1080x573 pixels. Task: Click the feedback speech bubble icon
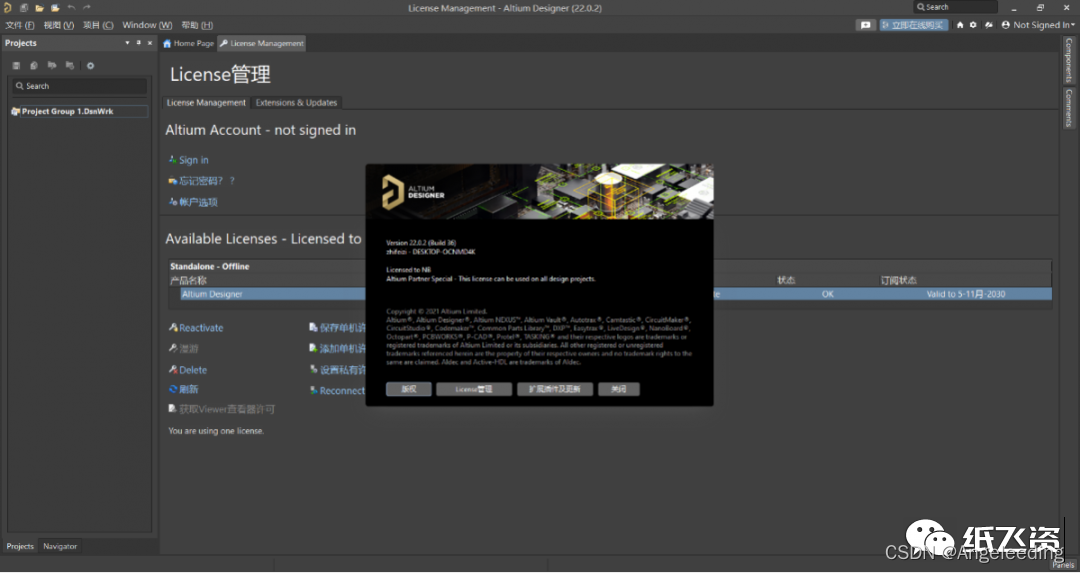click(866, 25)
